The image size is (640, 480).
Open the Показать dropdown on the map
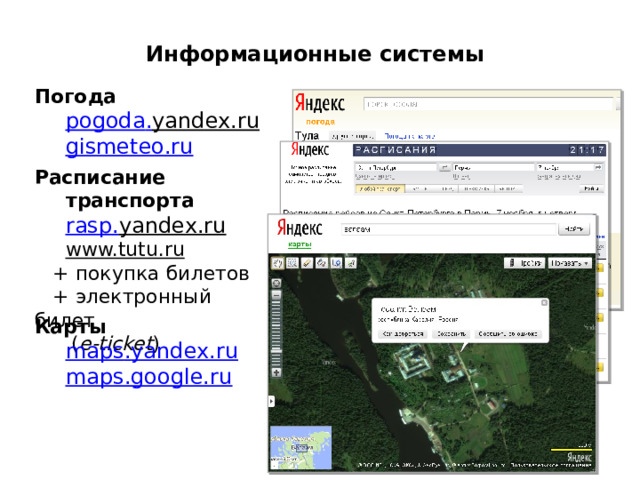click(x=569, y=263)
